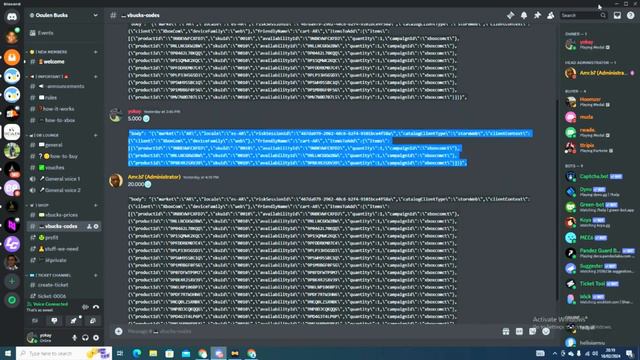
Task: Open the stuff-we-need channel
Action: pyautogui.click(x=63, y=249)
